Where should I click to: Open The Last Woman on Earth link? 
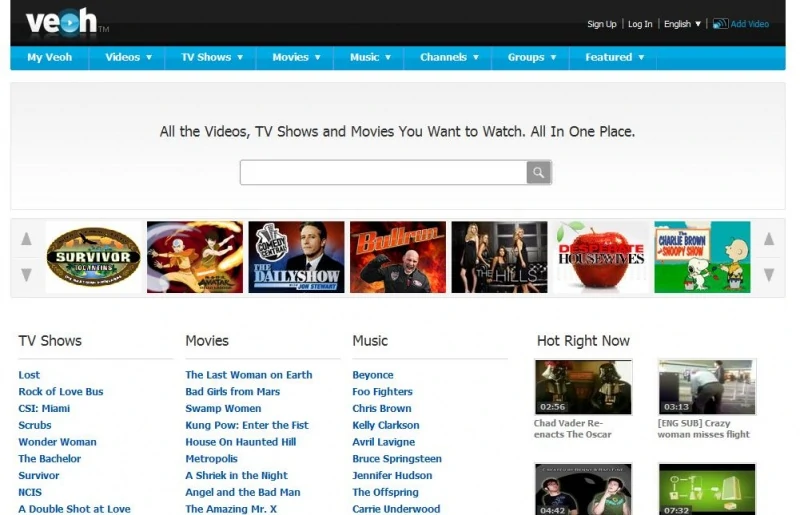[x=248, y=375]
